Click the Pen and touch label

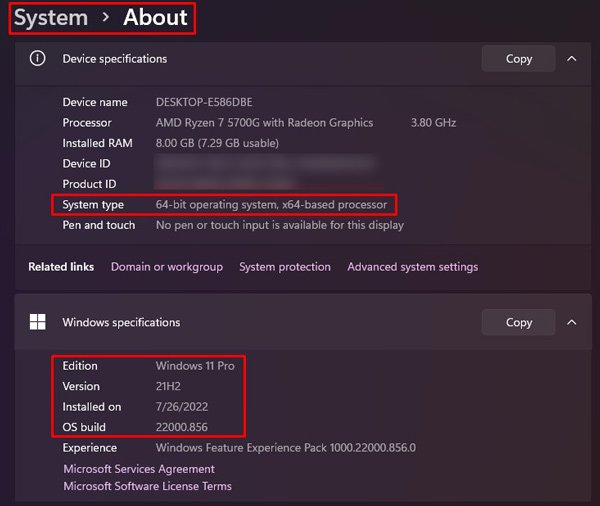click(x=99, y=225)
